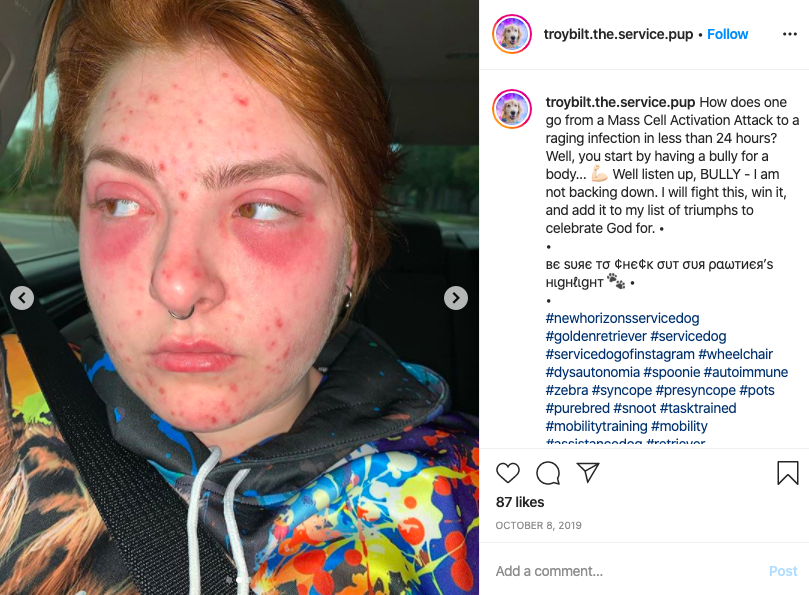The height and width of the screenshot is (595, 809).
Task: Open the #dysautonomia hashtag
Action: (593, 372)
